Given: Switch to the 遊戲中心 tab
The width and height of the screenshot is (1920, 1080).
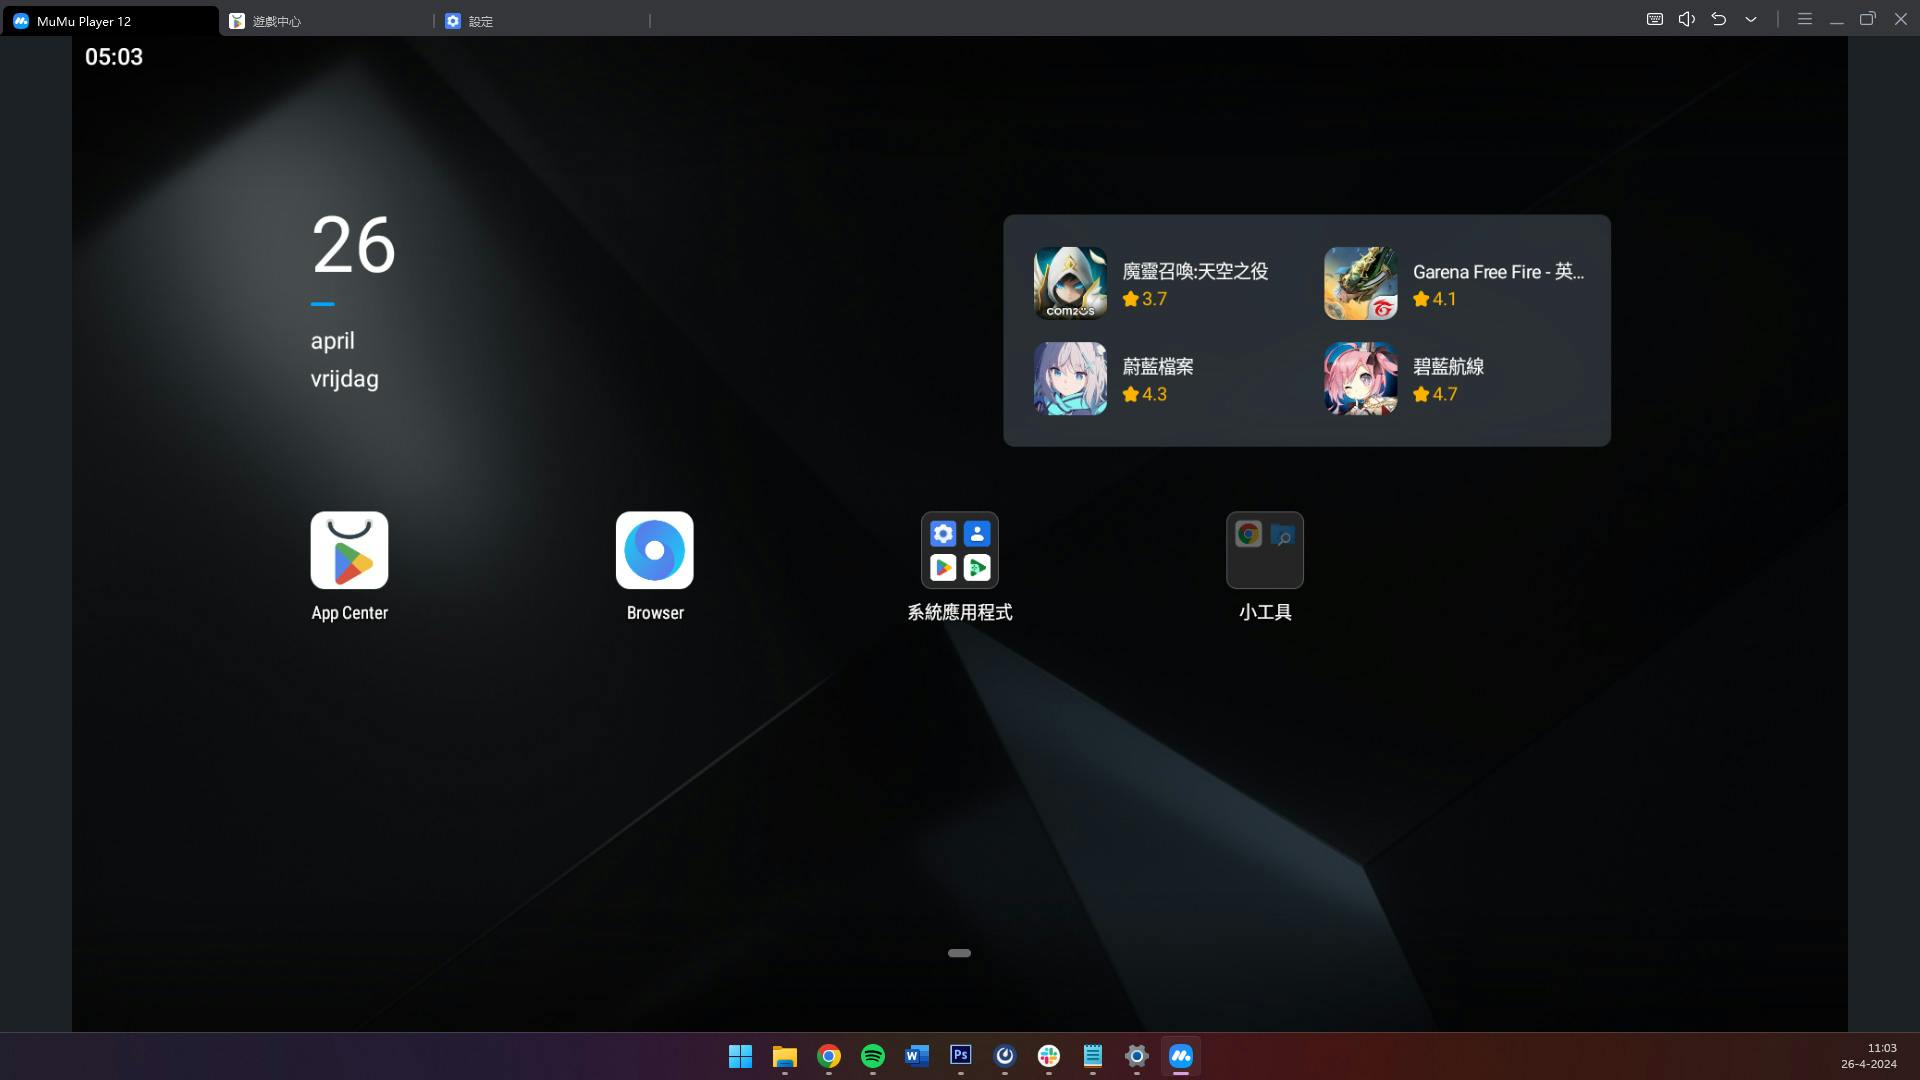Looking at the screenshot, I should [x=277, y=21].
